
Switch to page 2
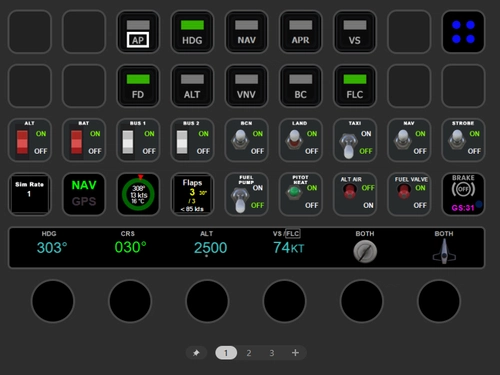click(x=249, y=353)
